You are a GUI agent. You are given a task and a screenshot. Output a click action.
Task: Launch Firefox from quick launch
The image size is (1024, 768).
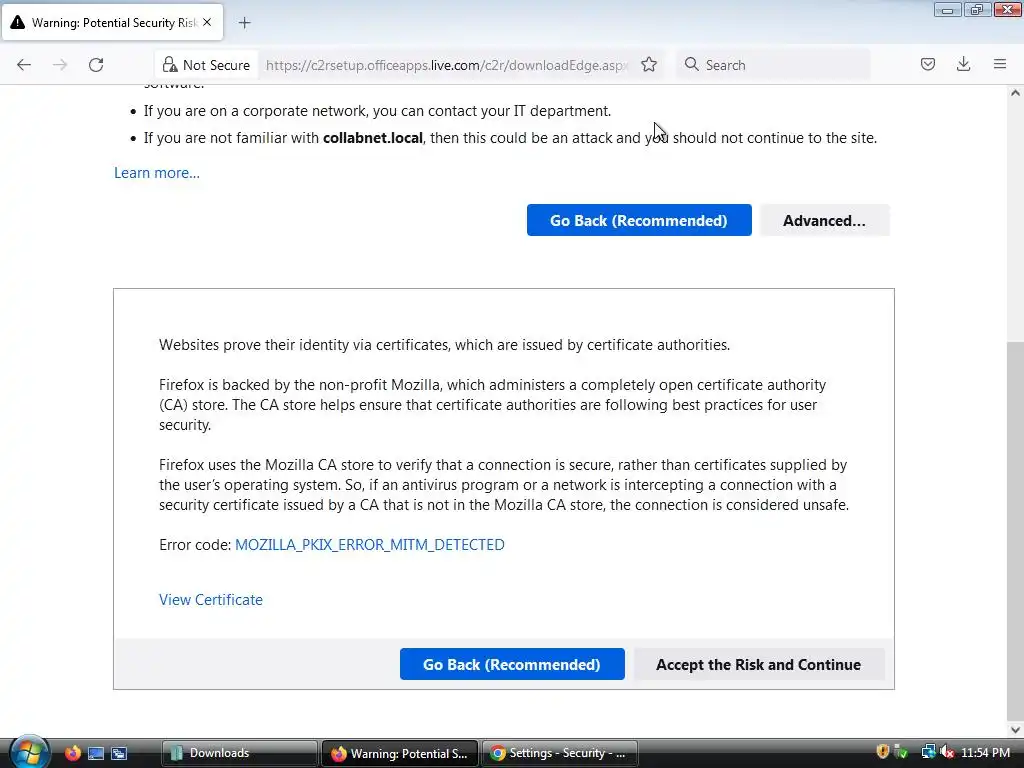click(x=72, y=753)
